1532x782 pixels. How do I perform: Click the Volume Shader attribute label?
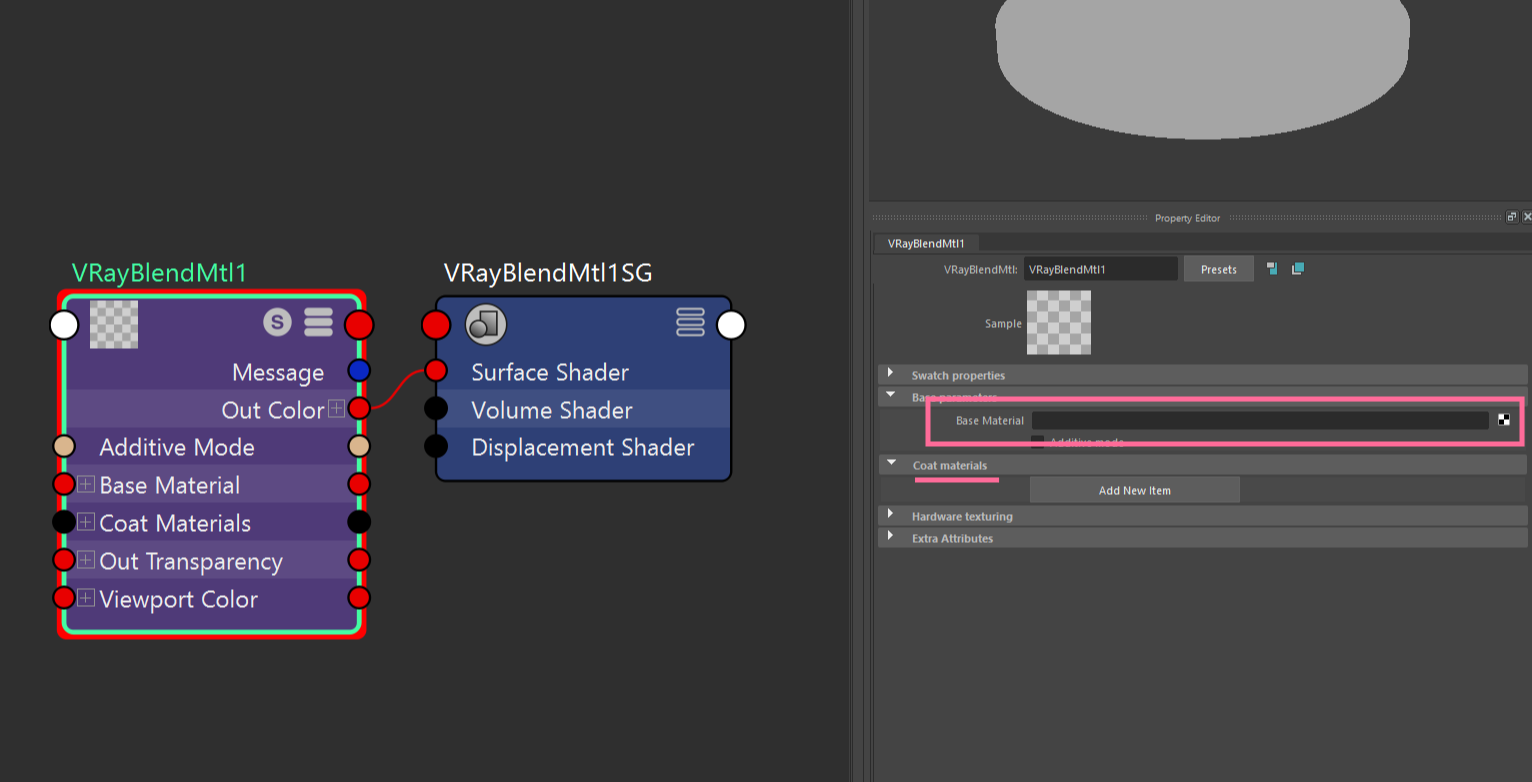click(x=552, y=410)
